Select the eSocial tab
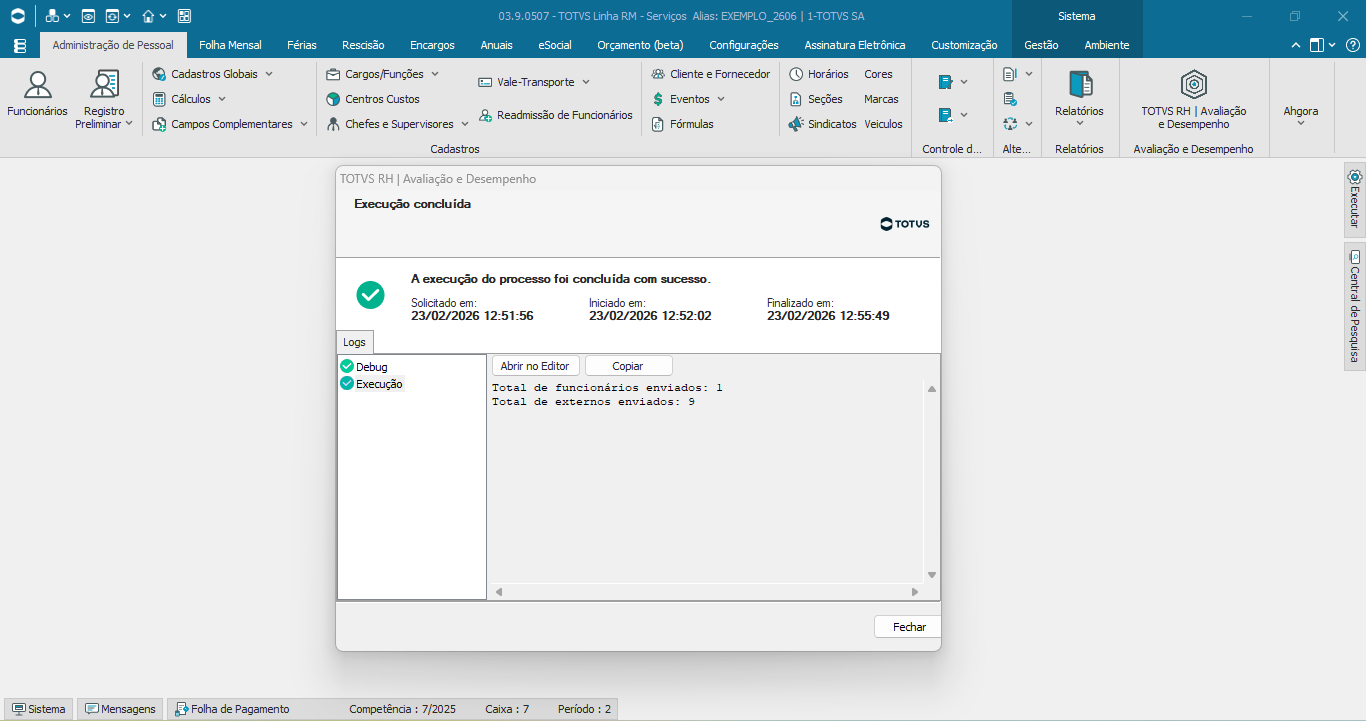The width and height of the screenshot is (1366, 721). pyautogui.click(x=555, y=45)
